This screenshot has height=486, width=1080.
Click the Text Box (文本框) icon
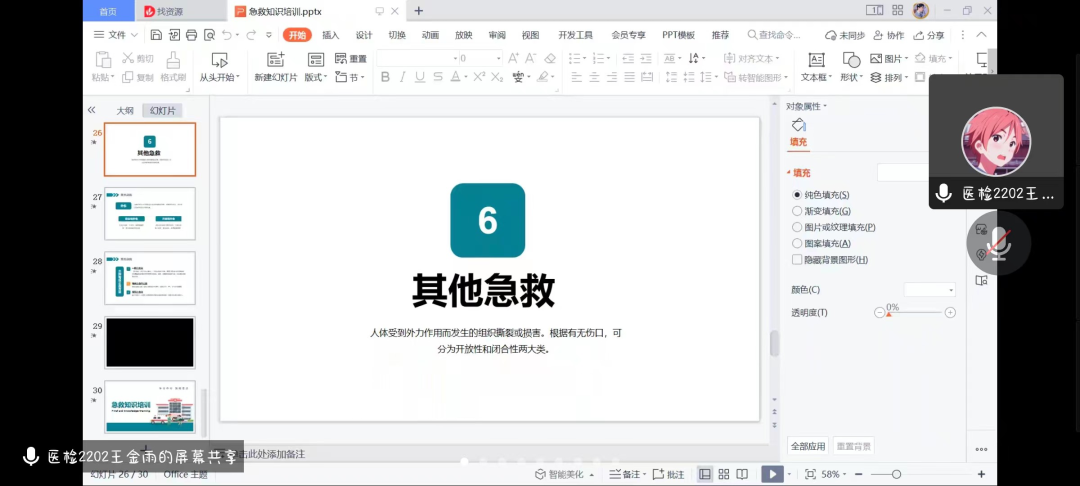tap(816, 60)
